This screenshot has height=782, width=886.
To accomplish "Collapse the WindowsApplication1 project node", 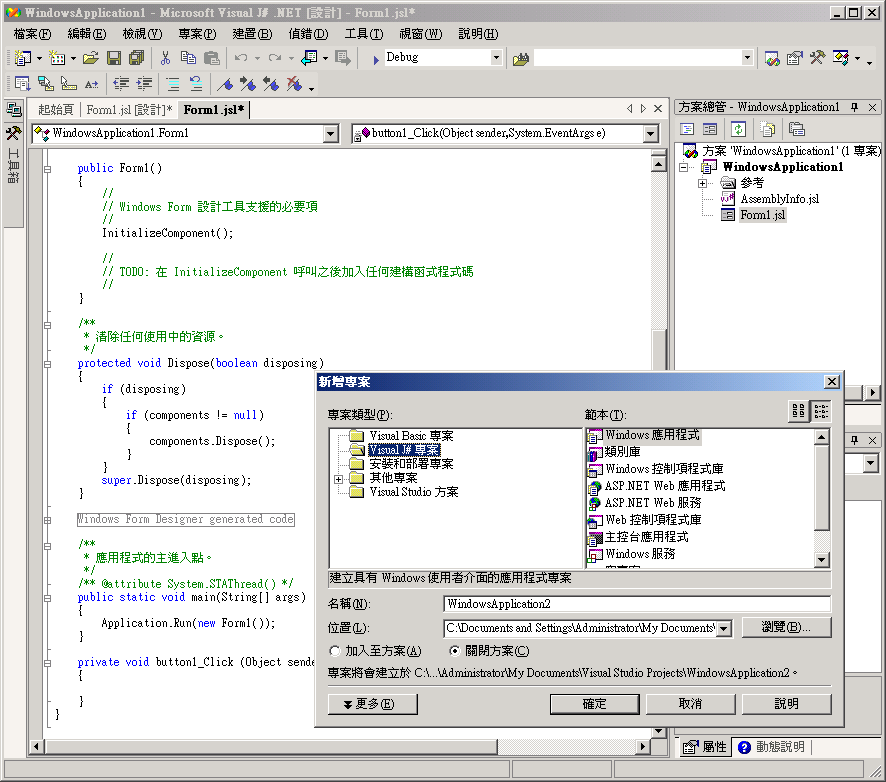I will [x=683, y=167].
